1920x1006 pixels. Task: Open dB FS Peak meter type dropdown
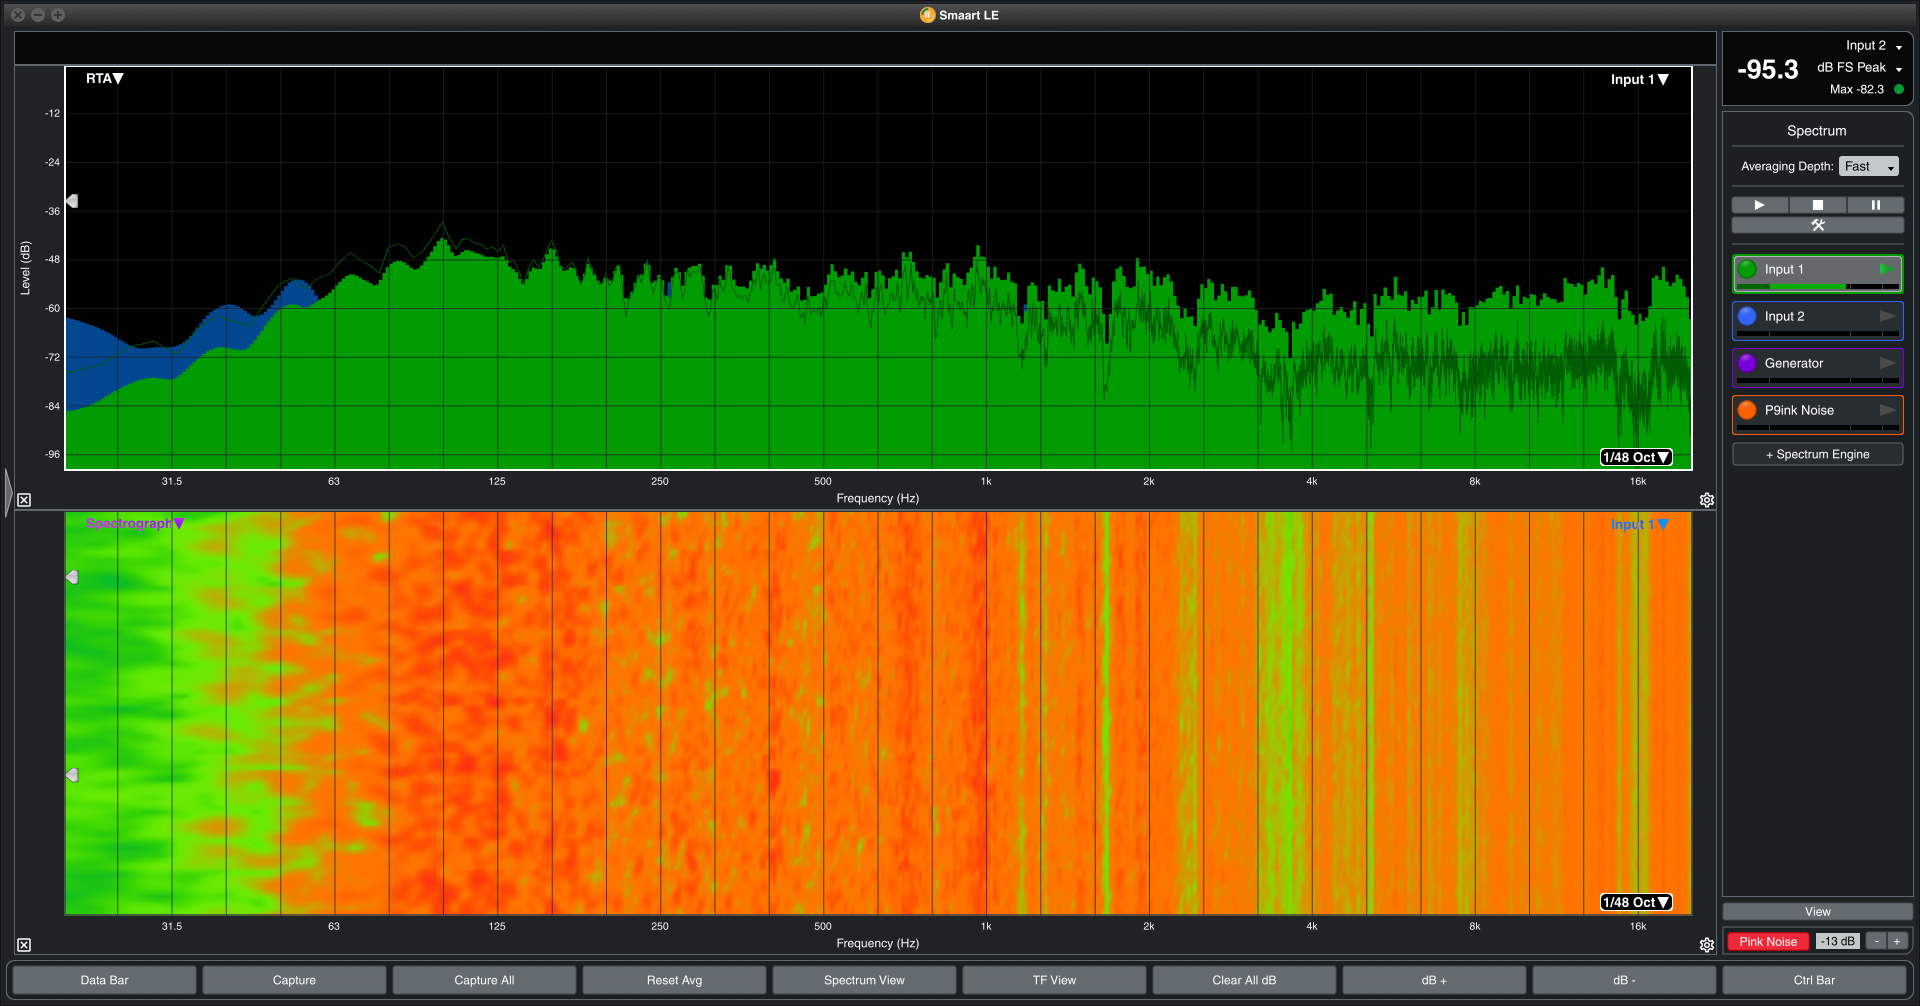(1860, 68)
